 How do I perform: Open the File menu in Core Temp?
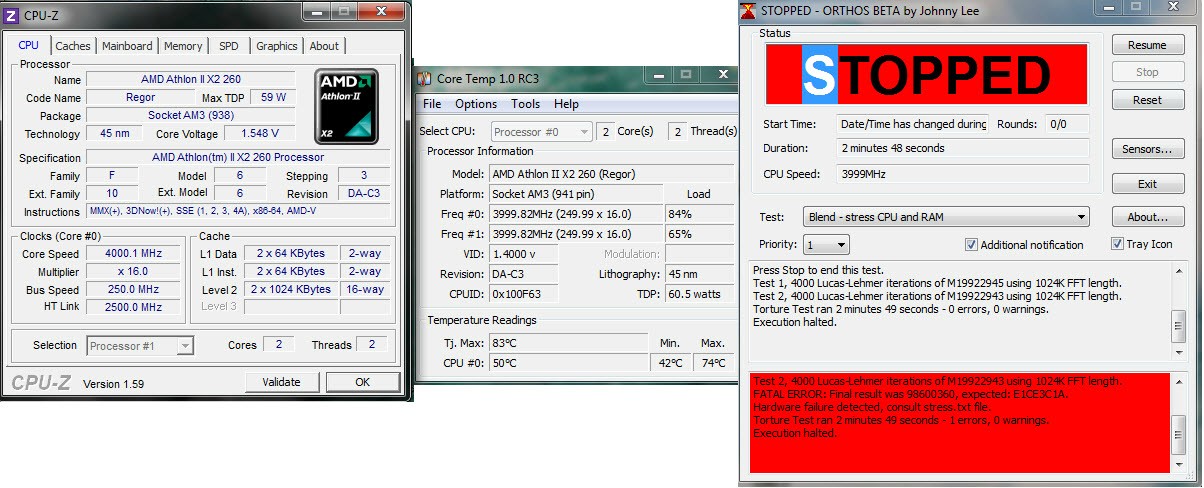point(432,104)
